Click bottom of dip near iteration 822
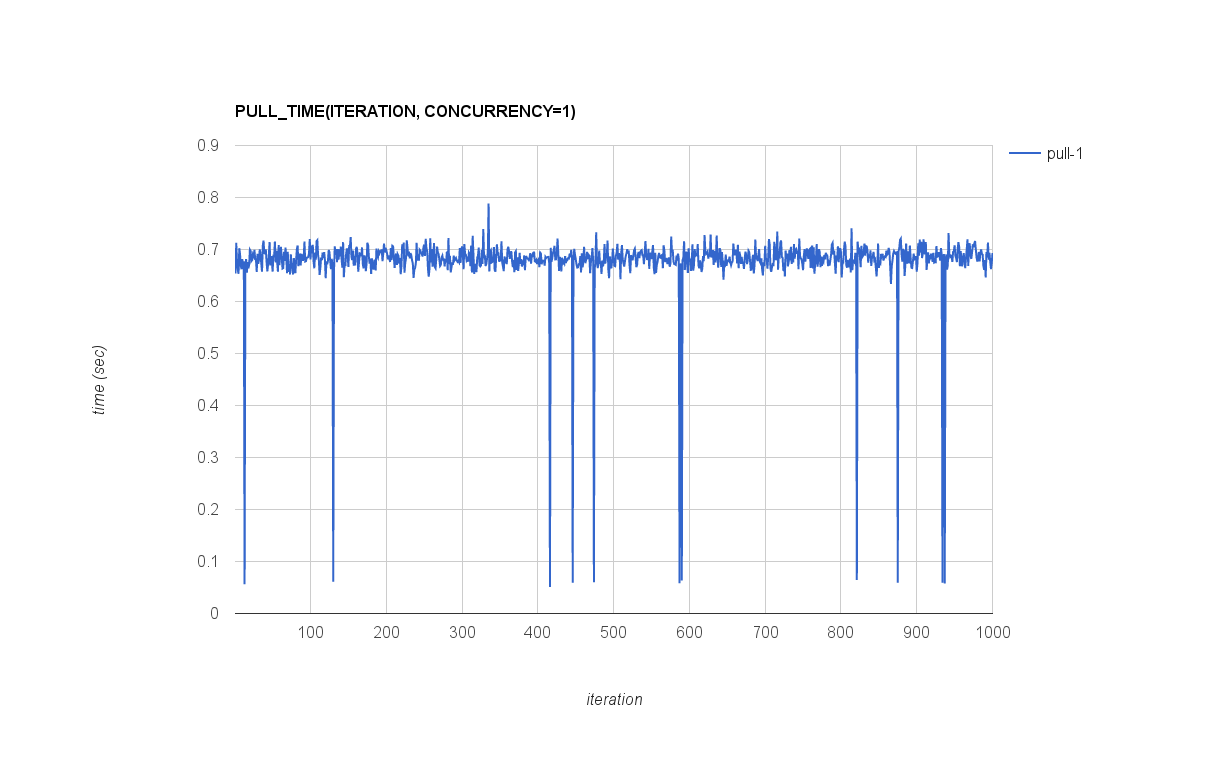 [857, 578]
